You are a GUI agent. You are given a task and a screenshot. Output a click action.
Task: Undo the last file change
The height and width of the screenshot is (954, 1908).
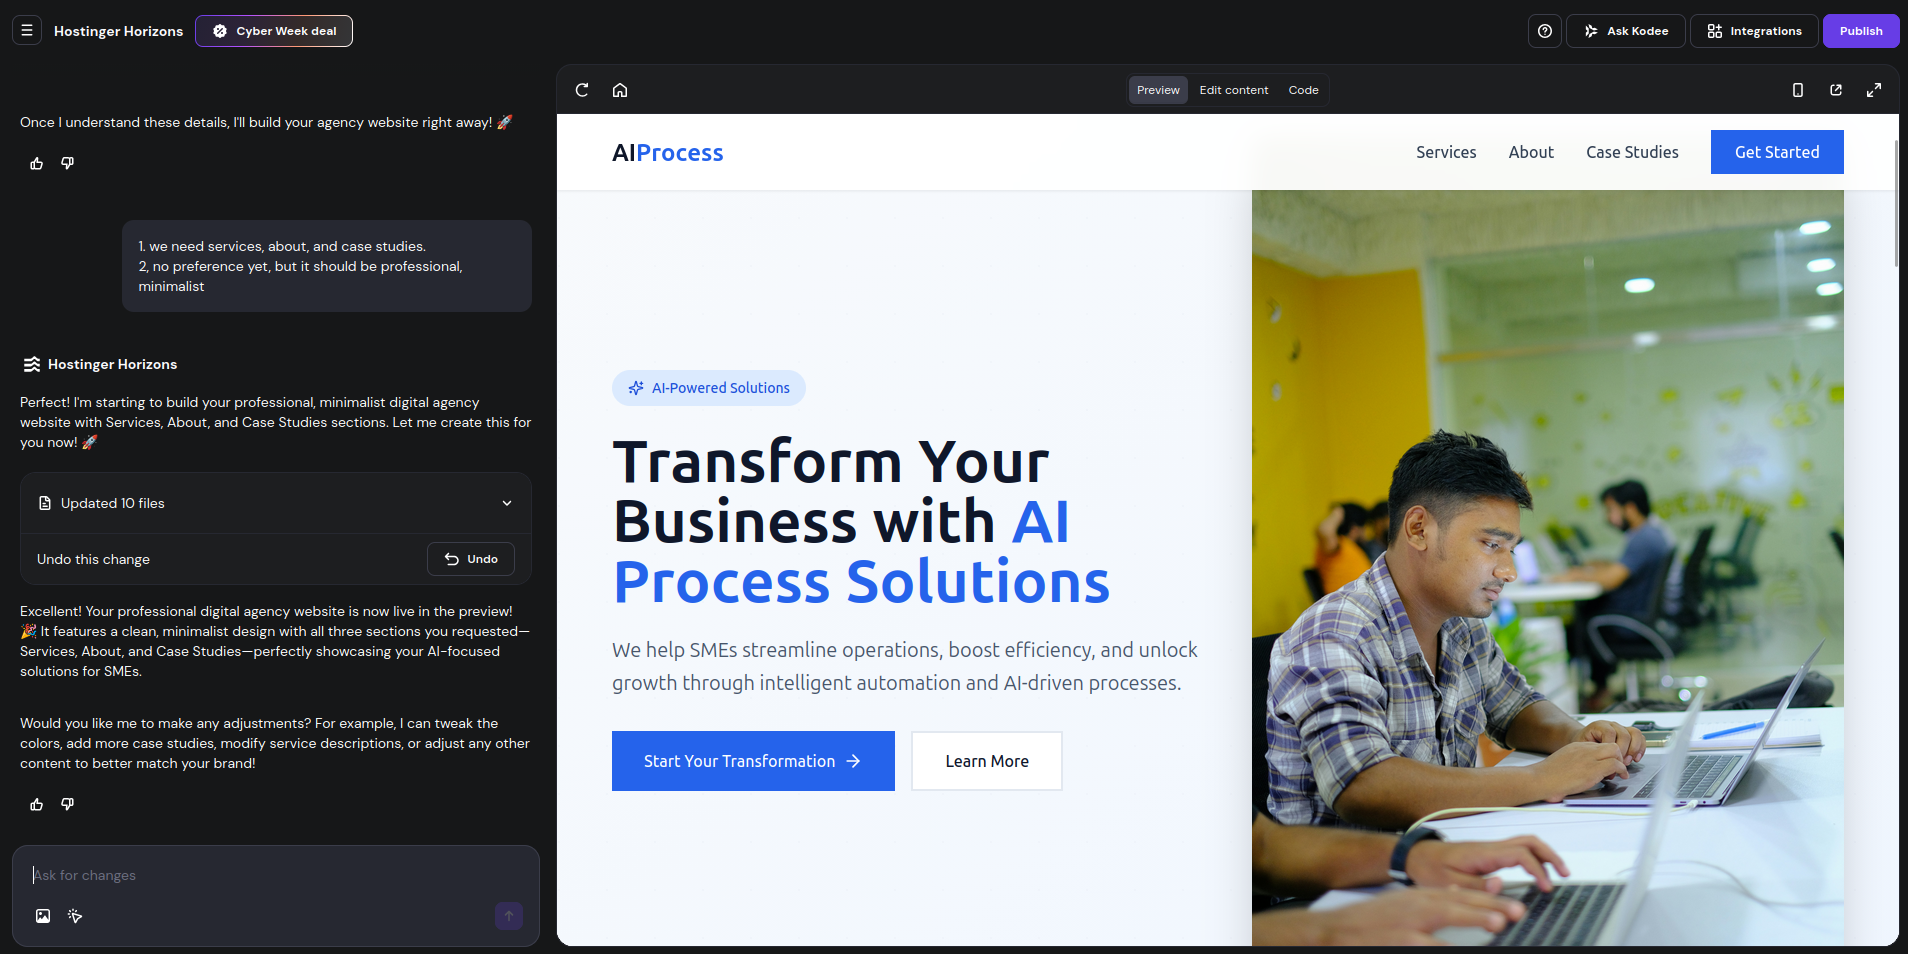click(x=470, y=559)
